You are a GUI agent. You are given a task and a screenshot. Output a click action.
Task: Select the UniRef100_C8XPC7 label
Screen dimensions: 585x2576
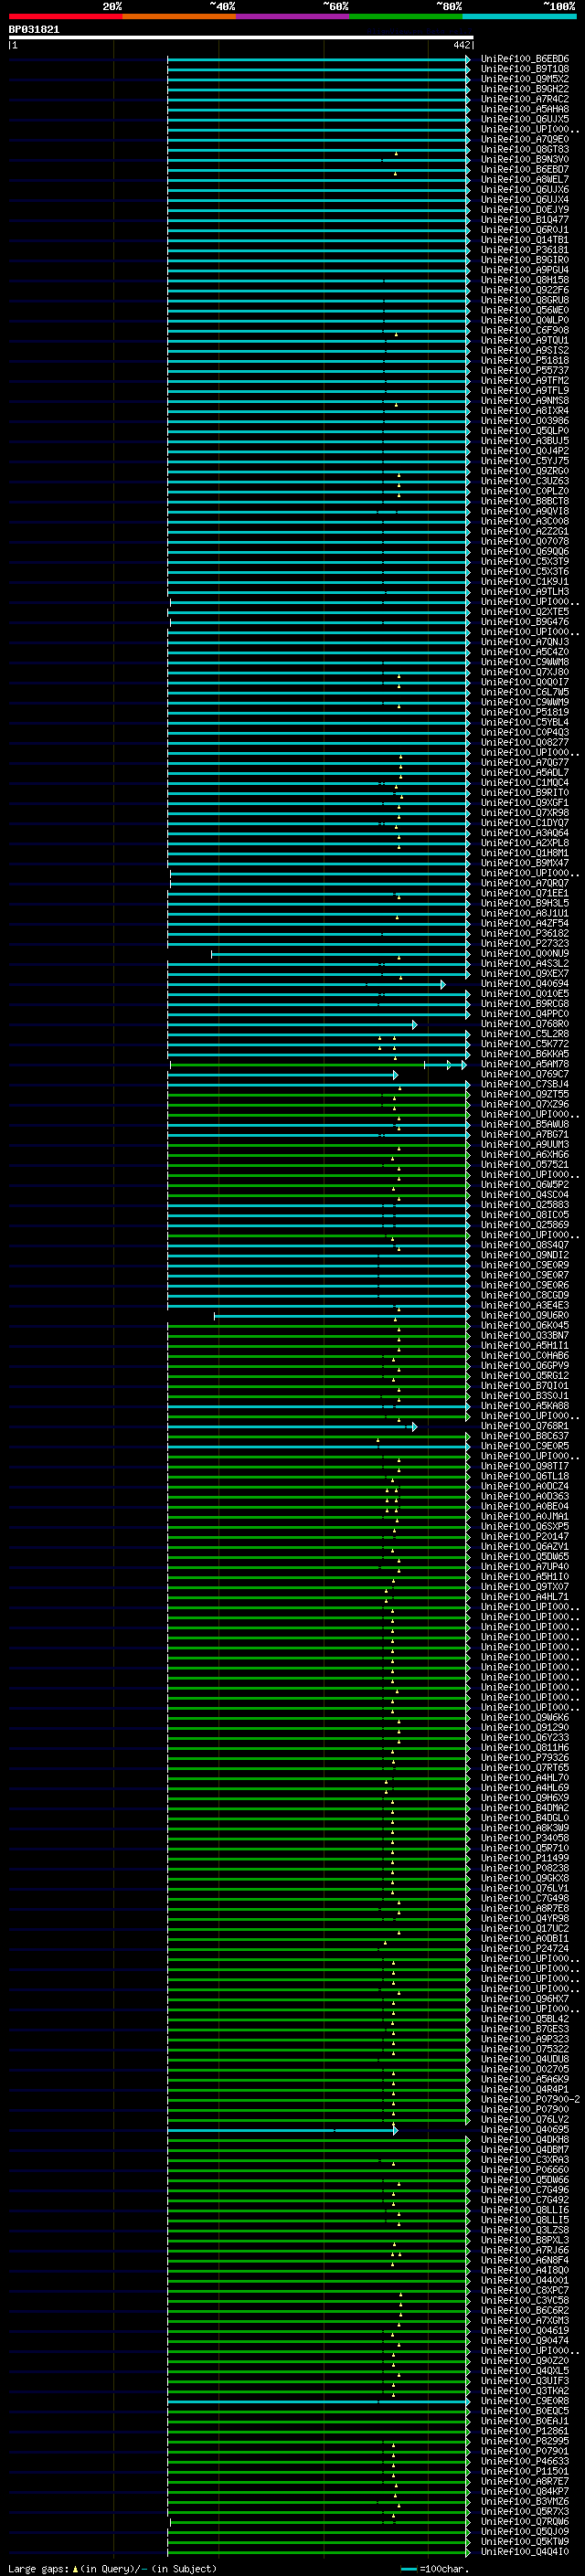525,2290
